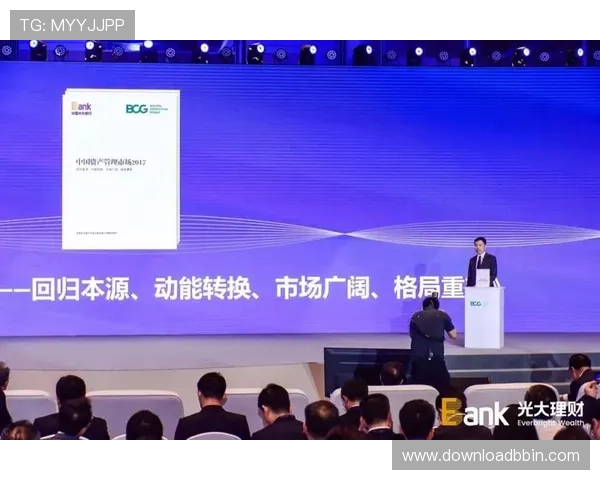Open the www.downloadbbin.com link
Viewport: 600px width, 480px height.
(490, 455)
